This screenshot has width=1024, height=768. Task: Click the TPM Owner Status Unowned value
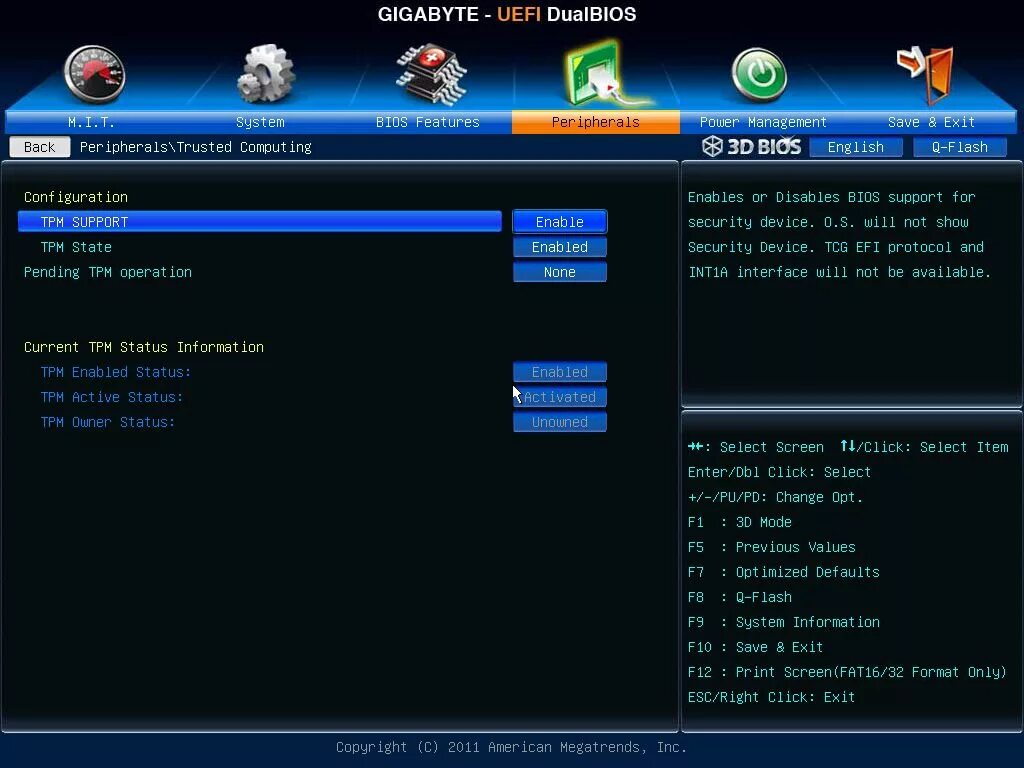click(560, 422)
